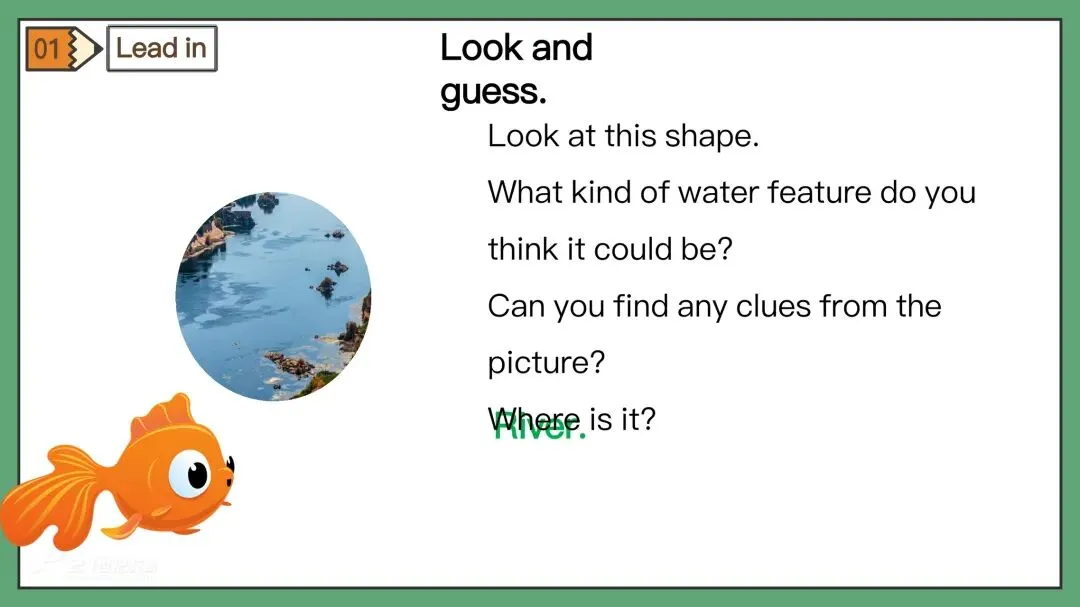Click the 'What kind of water feature' line
Image resolution: width=1080 pixels, height=607 pixels.
click(x=731, y=193)
